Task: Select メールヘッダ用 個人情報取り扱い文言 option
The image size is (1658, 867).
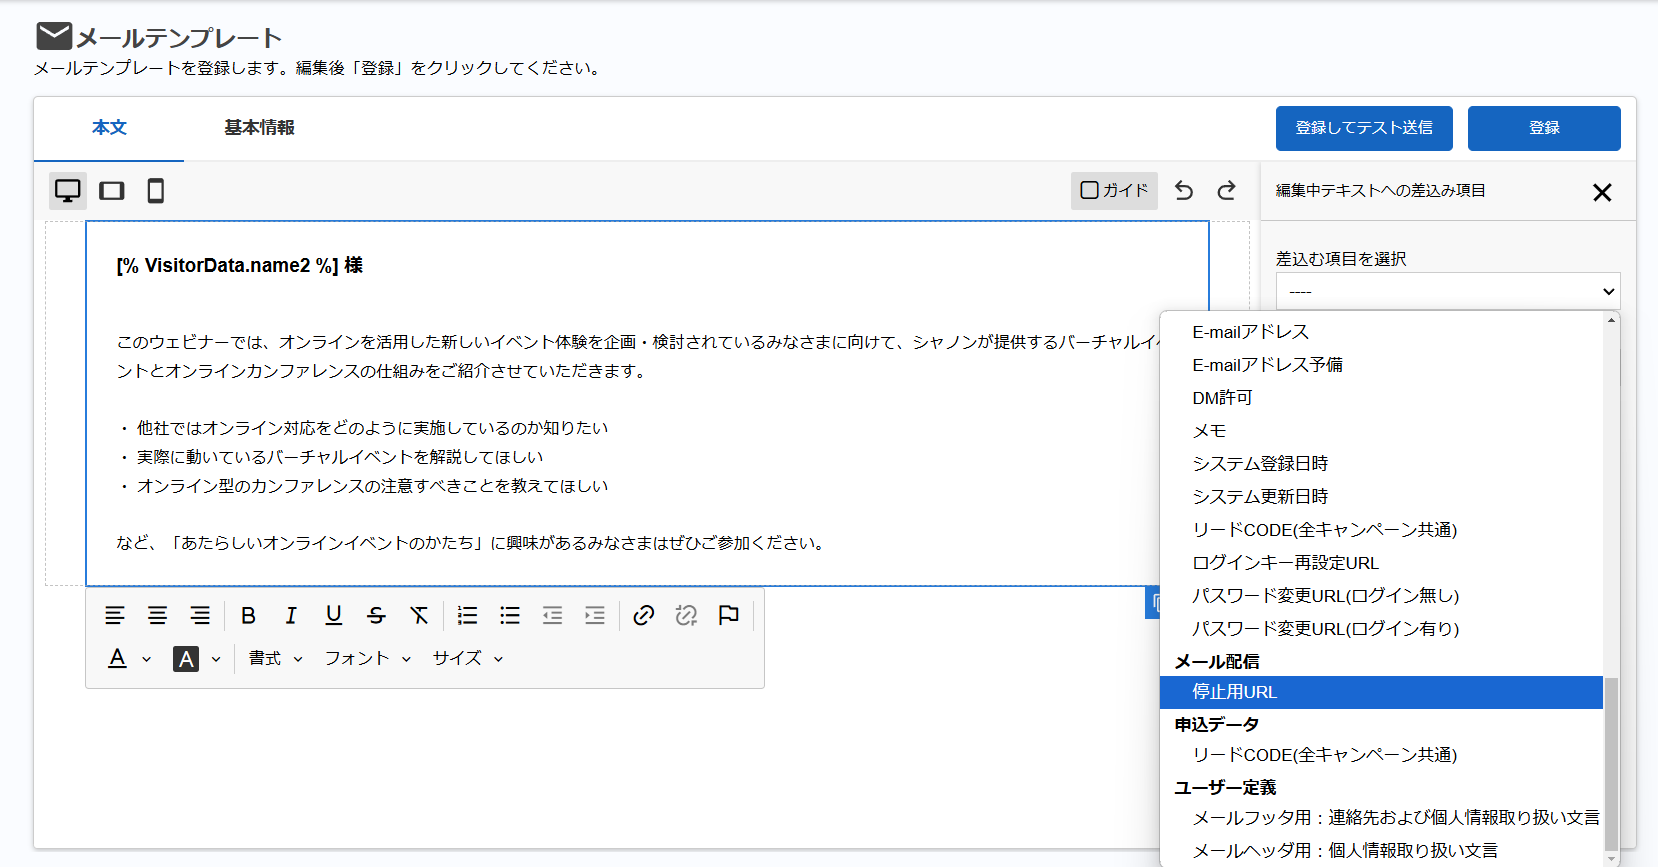Action: click(1381, 851)
